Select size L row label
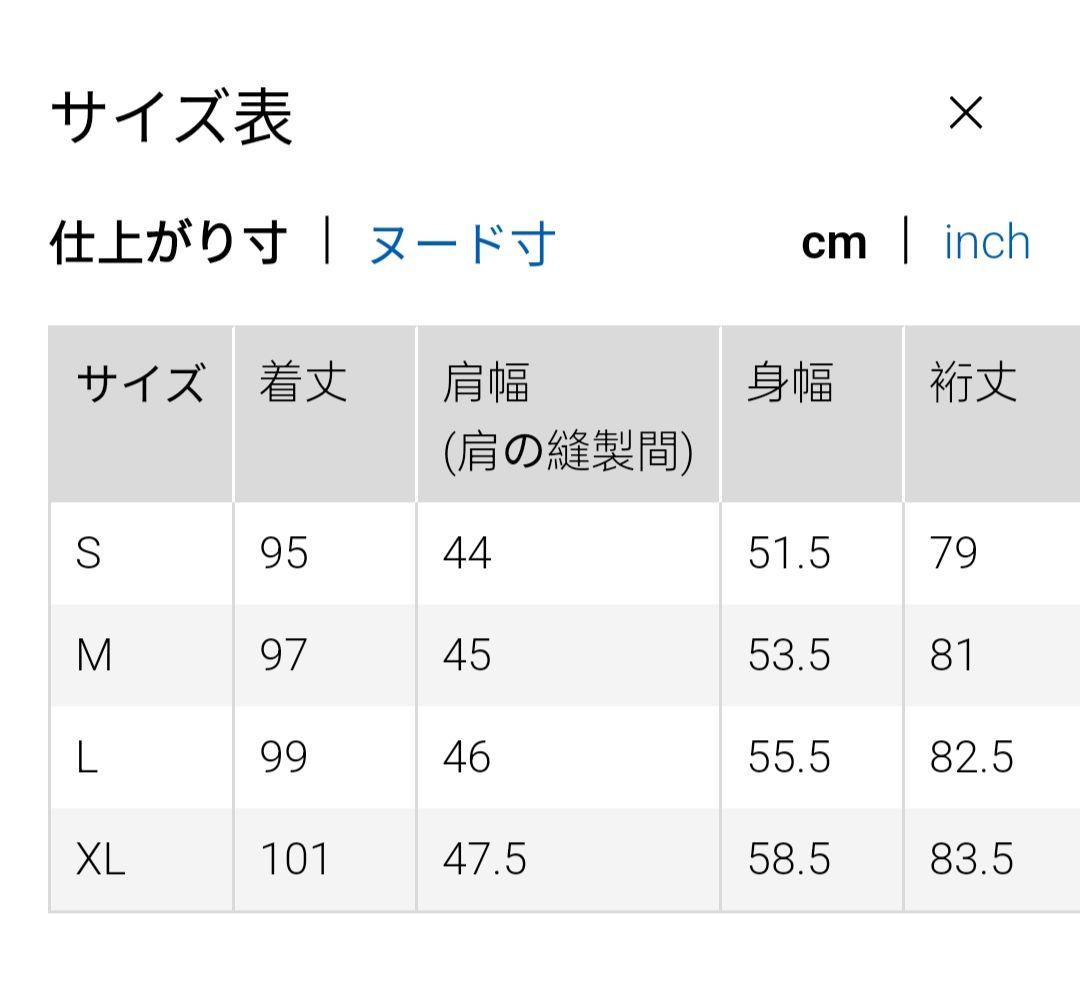Viewport: 1080px width, 1002px height. tap(88, 758)
